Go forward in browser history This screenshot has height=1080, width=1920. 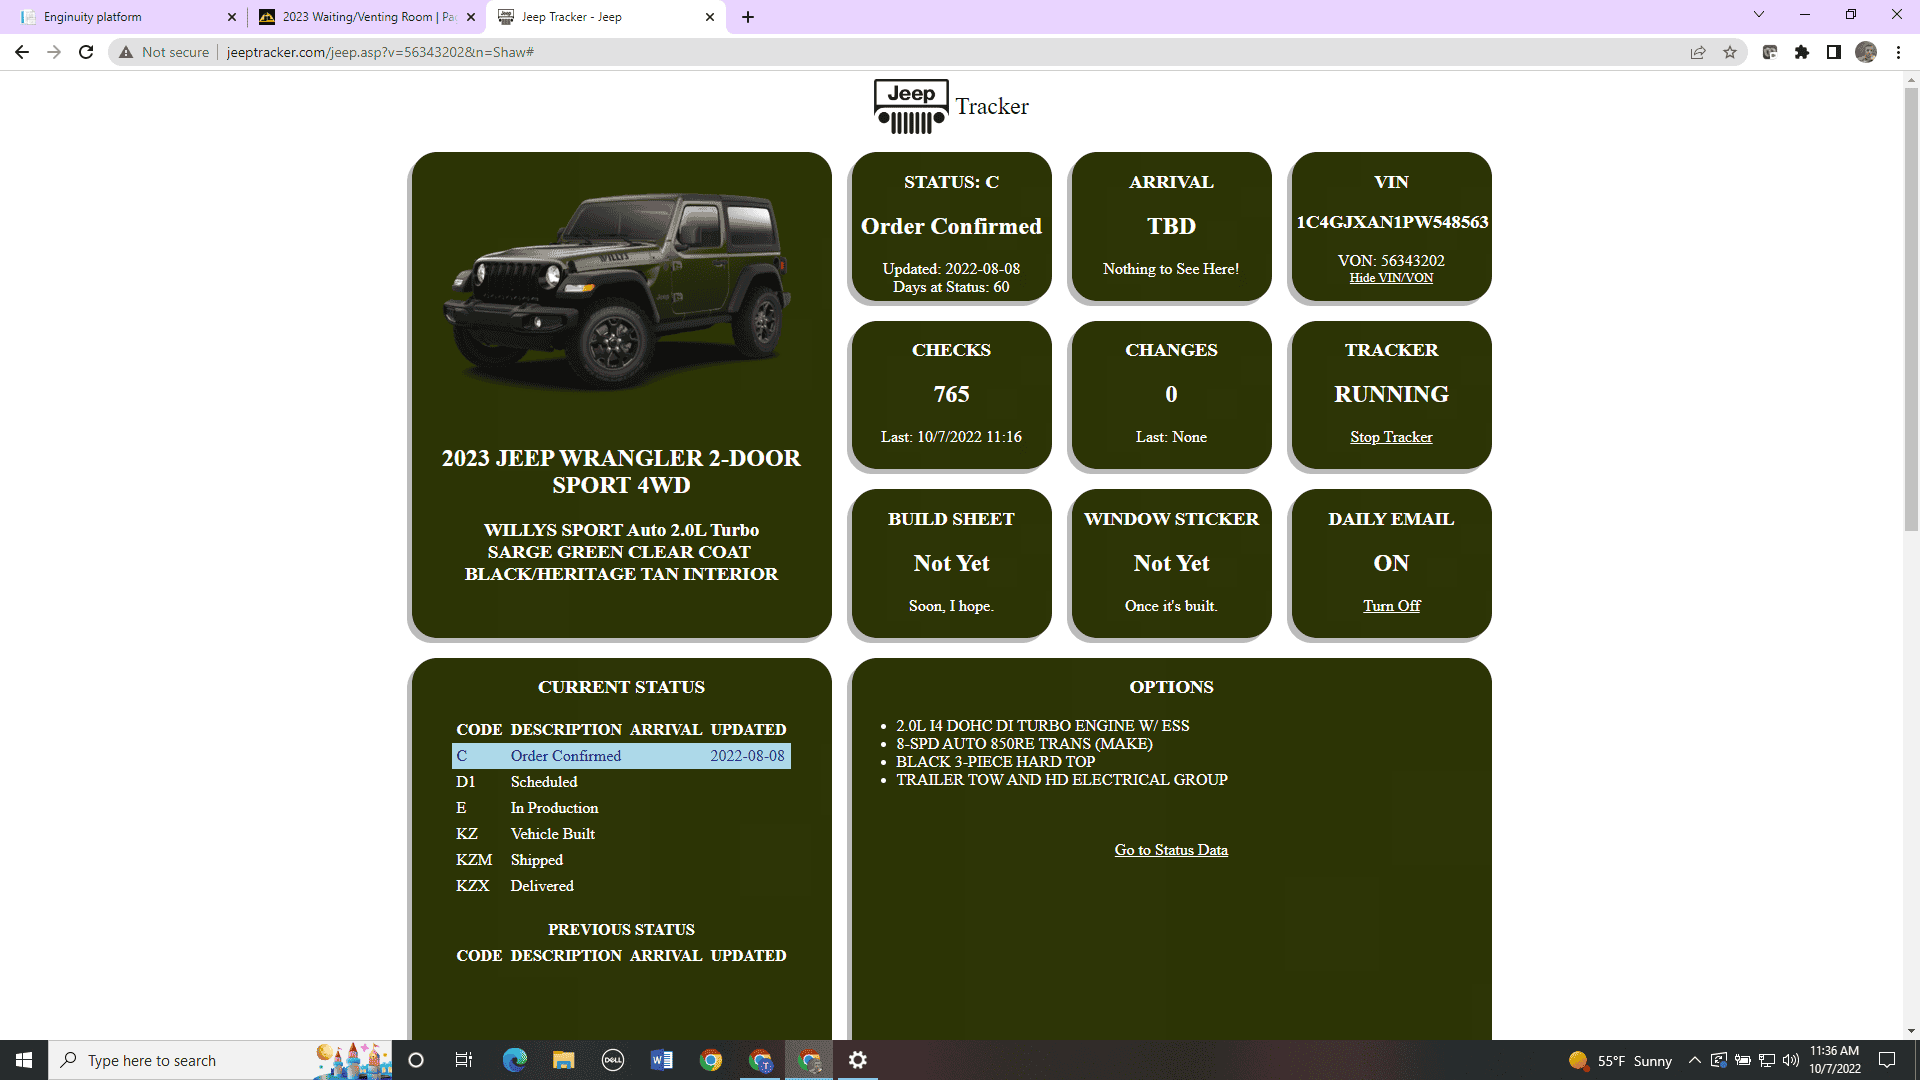click(54, 52)
